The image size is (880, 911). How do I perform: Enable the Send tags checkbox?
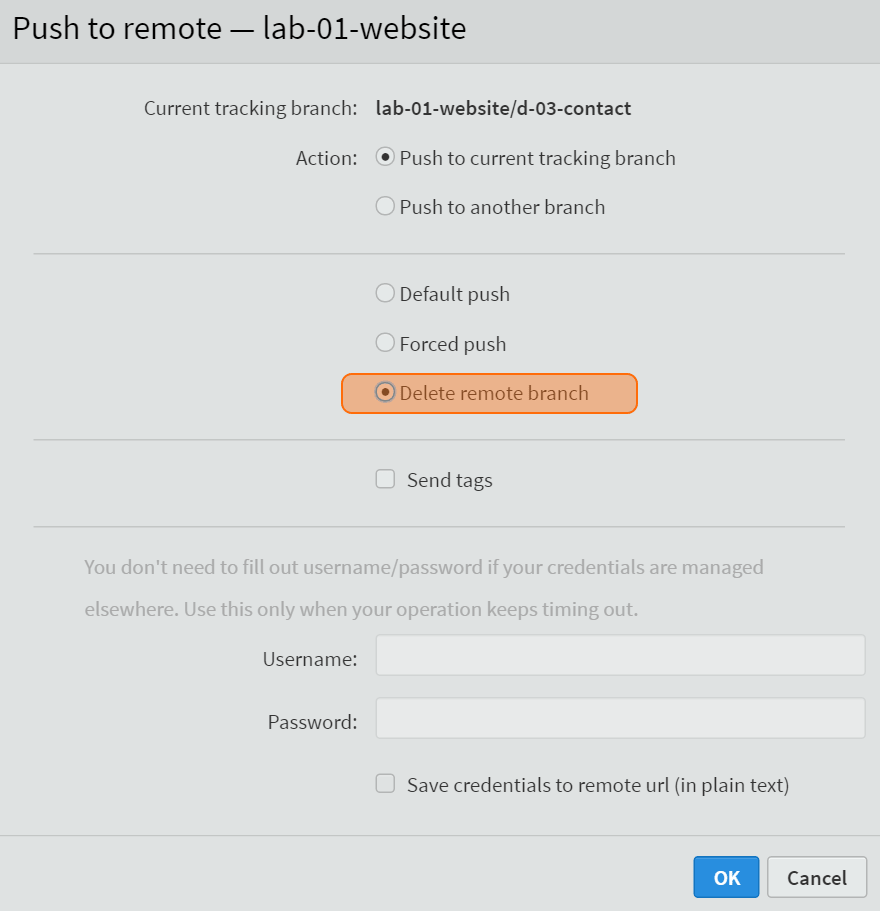click(x=385, y=479)
